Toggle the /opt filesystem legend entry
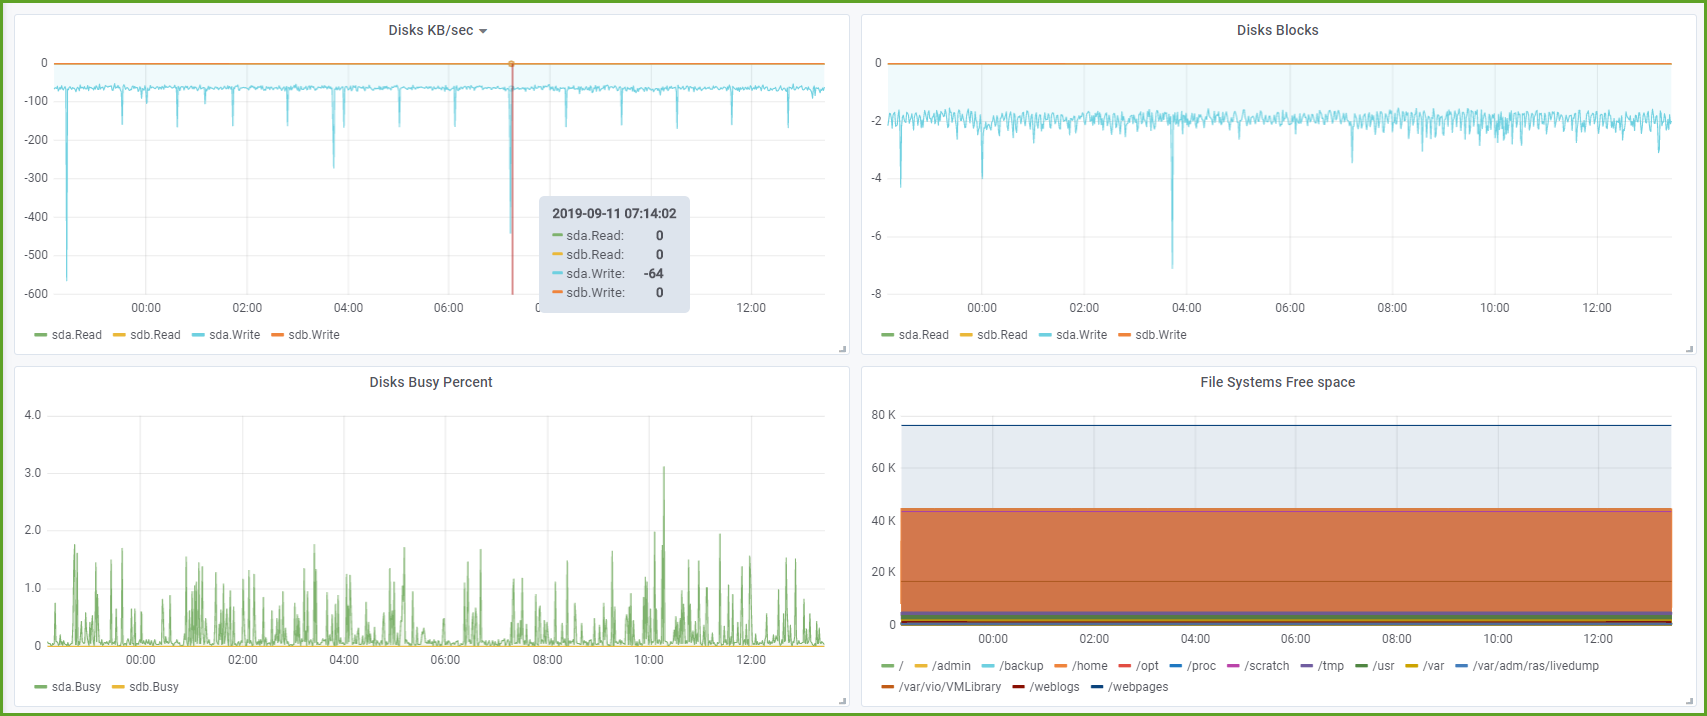Image resolution: width=1707 pixels, height=716 pixels. (1139, 666)
